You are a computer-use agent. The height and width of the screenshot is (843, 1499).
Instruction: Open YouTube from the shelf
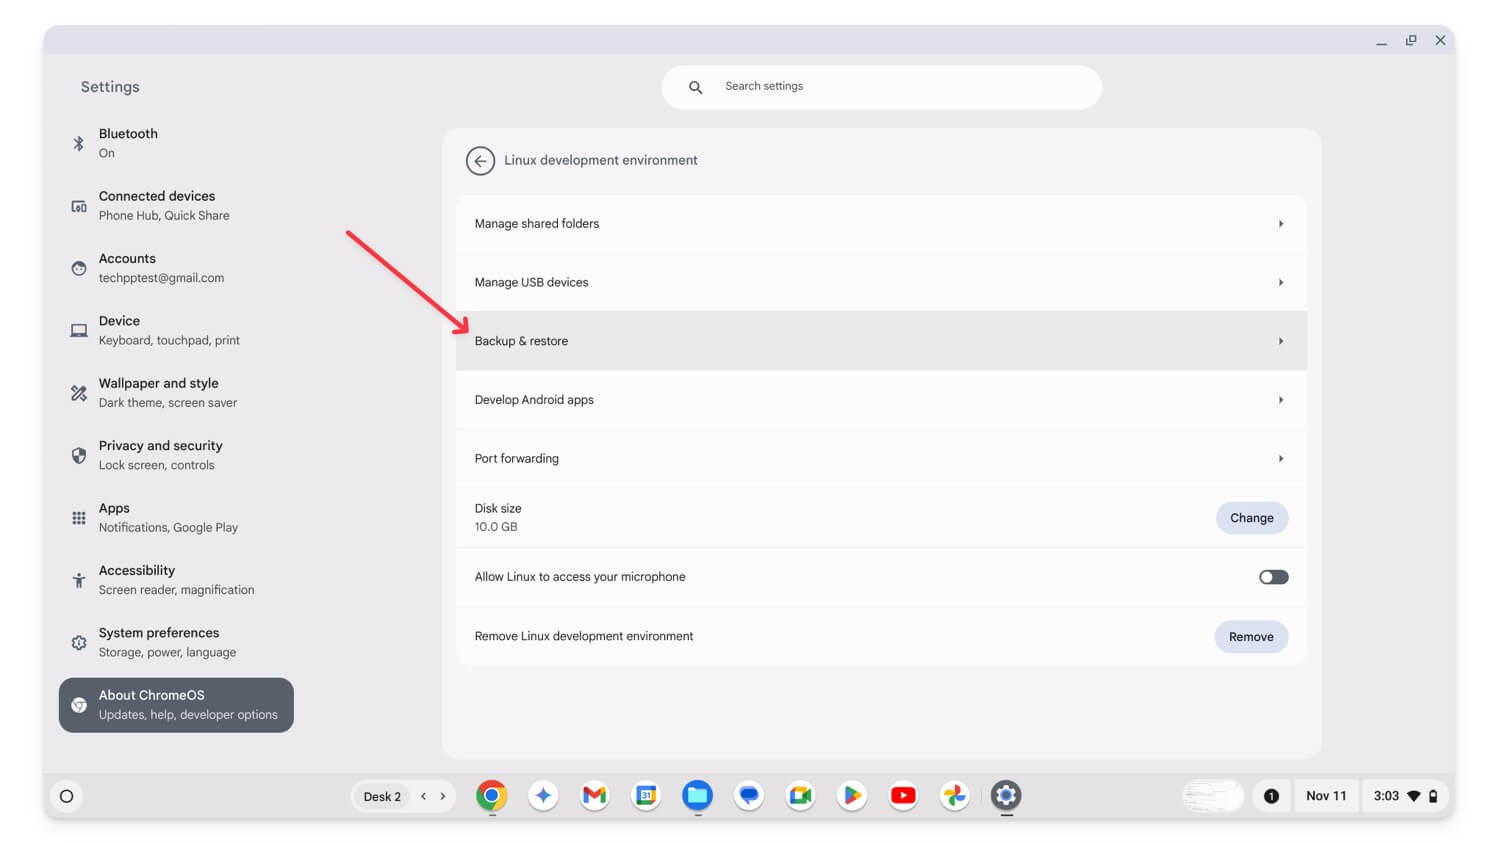click(x=903, y=796)
